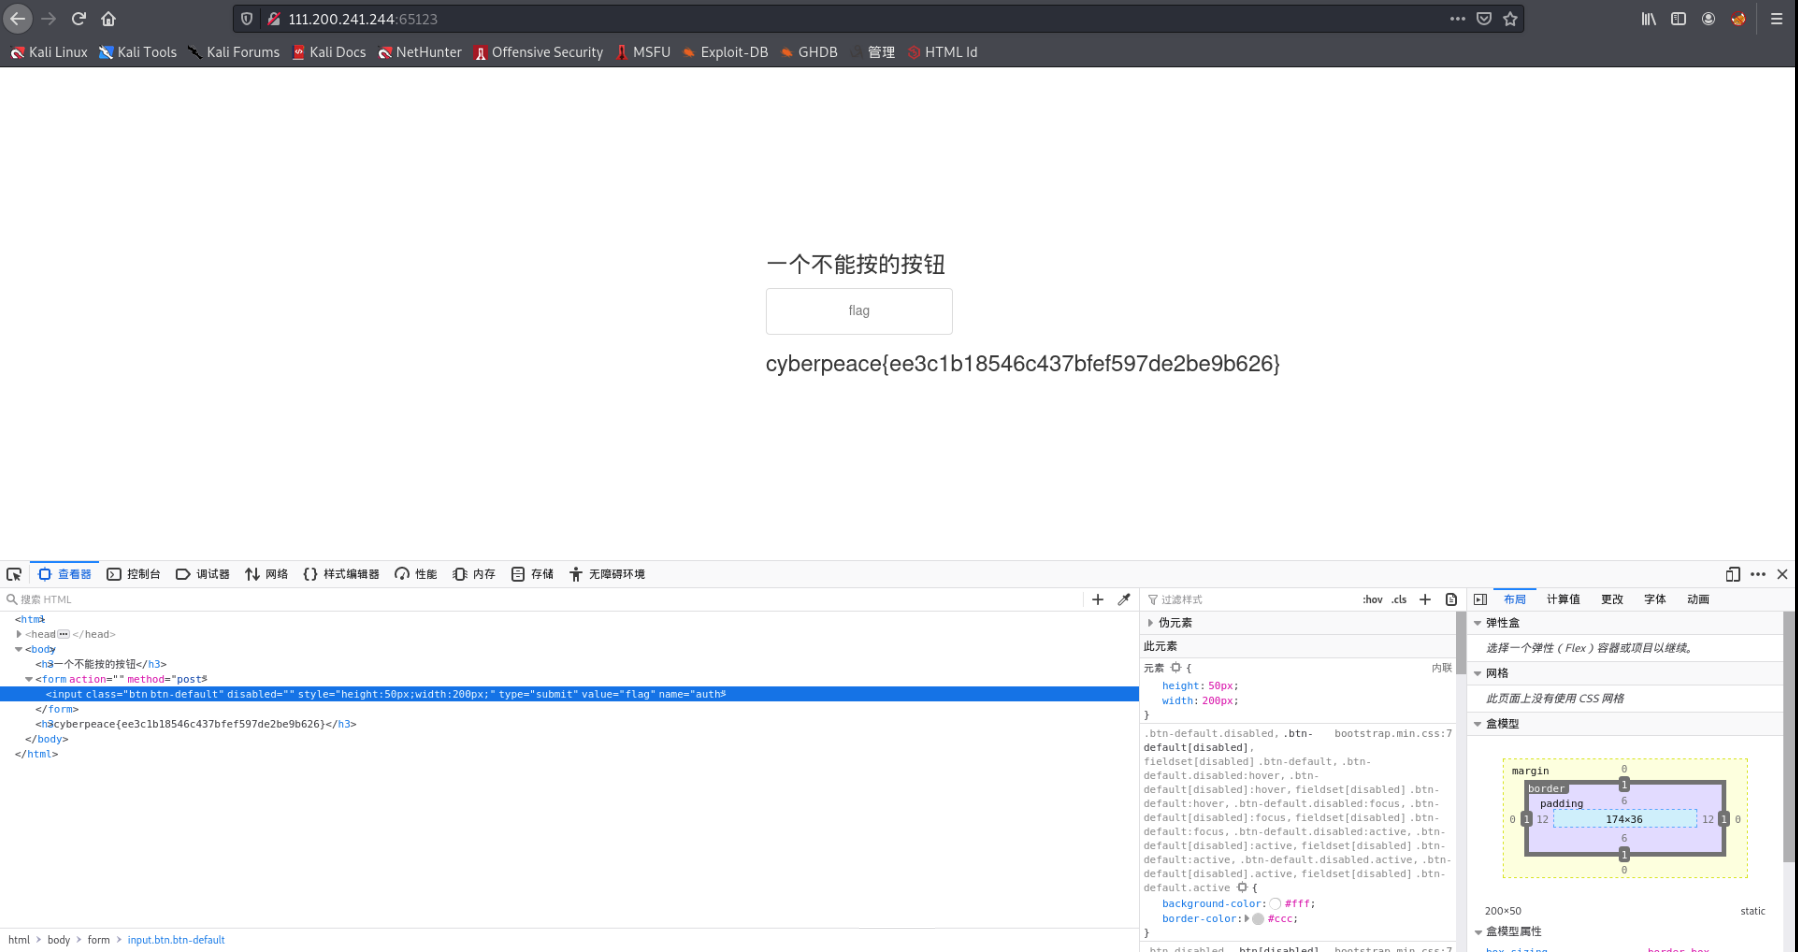The height and width of the screenshot is (952, 1798).
Task: Open the responsive design mode icon
Action: (x=1733, y=574)
